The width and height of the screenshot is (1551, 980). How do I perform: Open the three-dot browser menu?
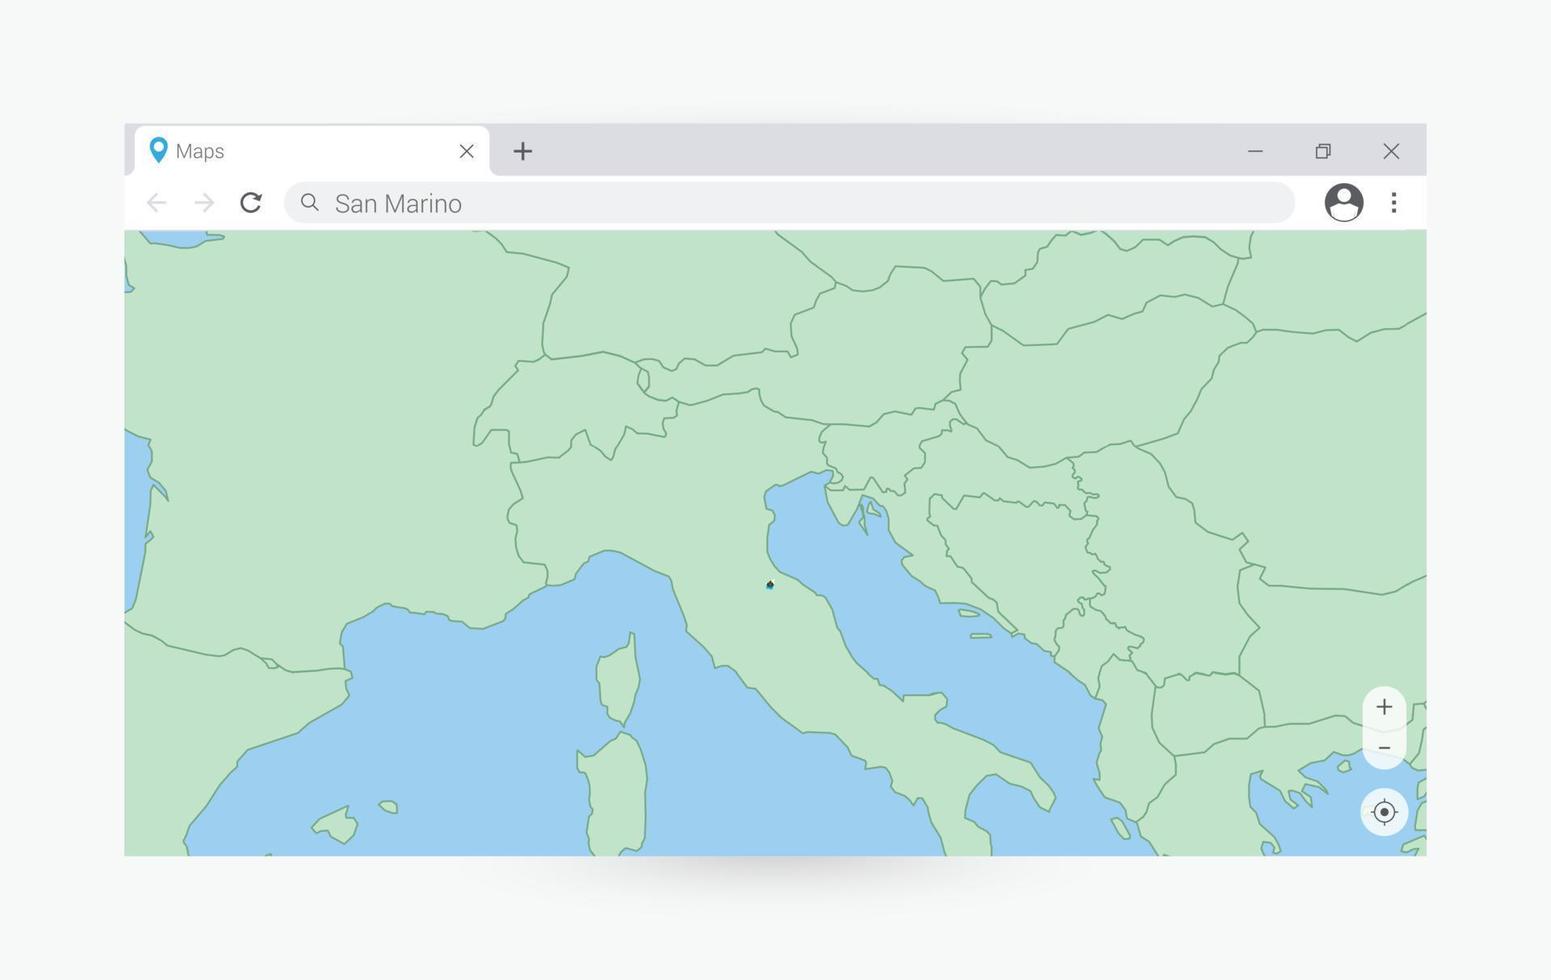click(1393, 203)
